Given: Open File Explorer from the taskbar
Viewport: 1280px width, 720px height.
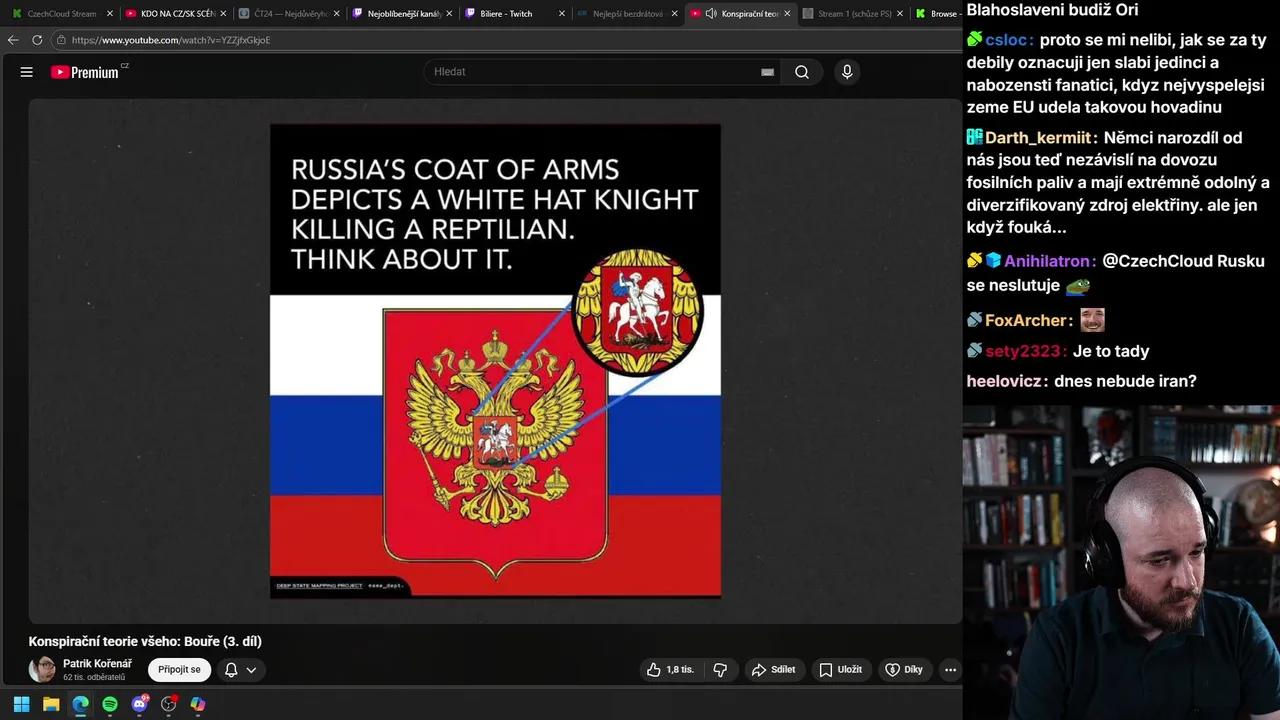Looking at the screenshot, I should [x=51, y=704].
